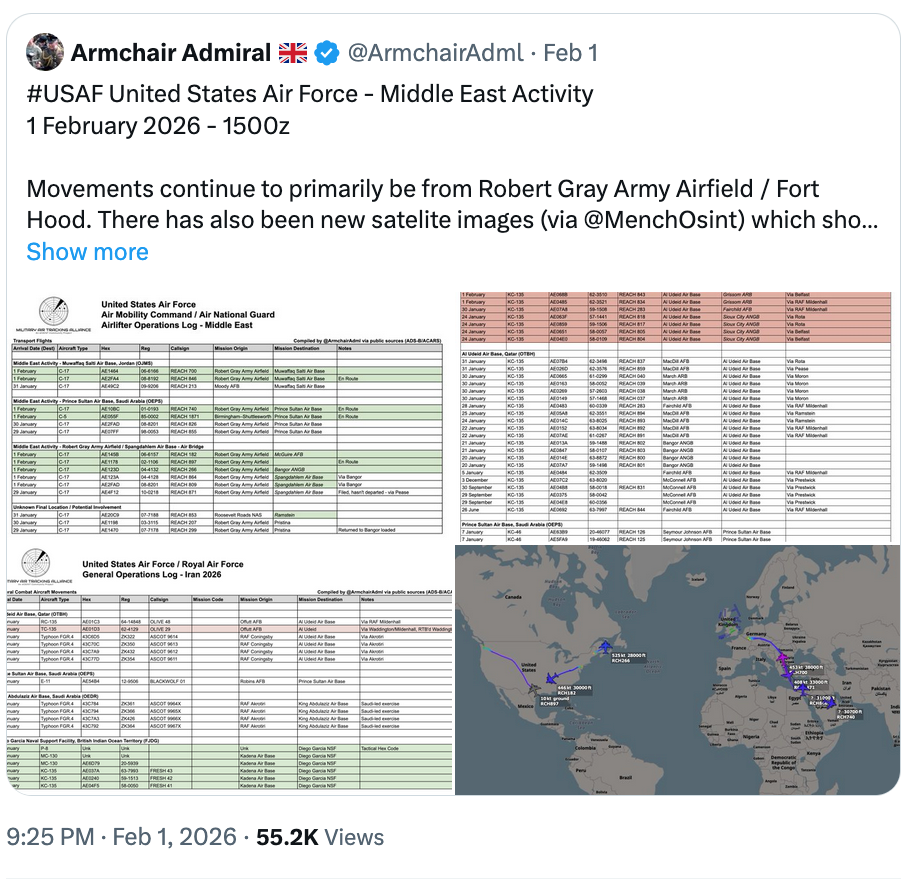Screen dimensions: 918x880
Task: Open the Airlifter Operations Log image
Action: [x=230, y=415]
